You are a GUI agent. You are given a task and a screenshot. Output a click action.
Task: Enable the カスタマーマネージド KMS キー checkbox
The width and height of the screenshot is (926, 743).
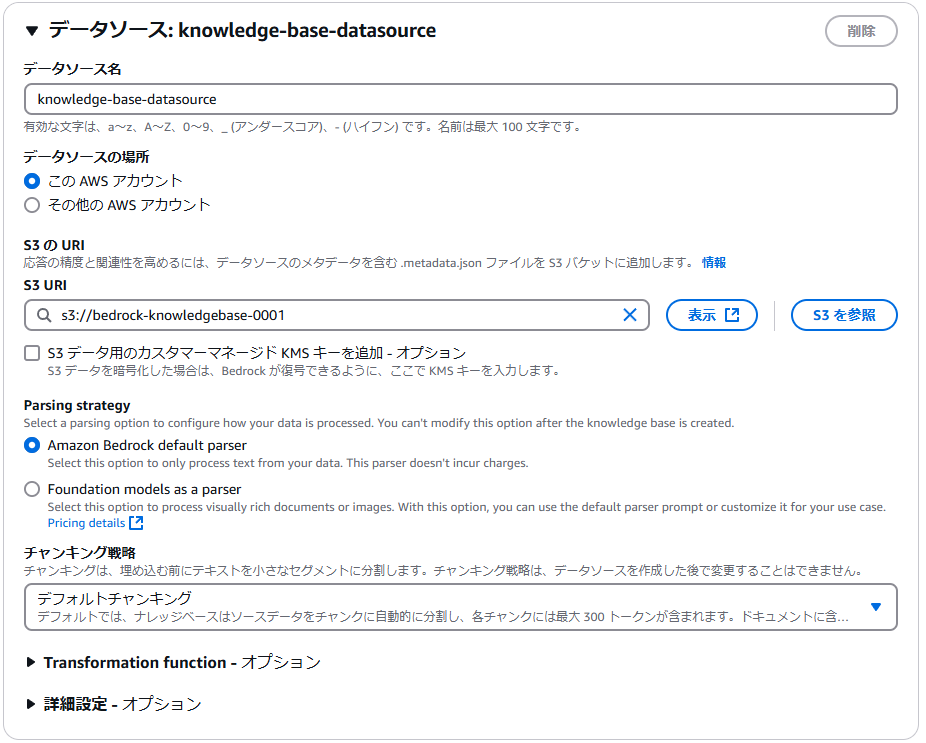click(x=32, y=353)
